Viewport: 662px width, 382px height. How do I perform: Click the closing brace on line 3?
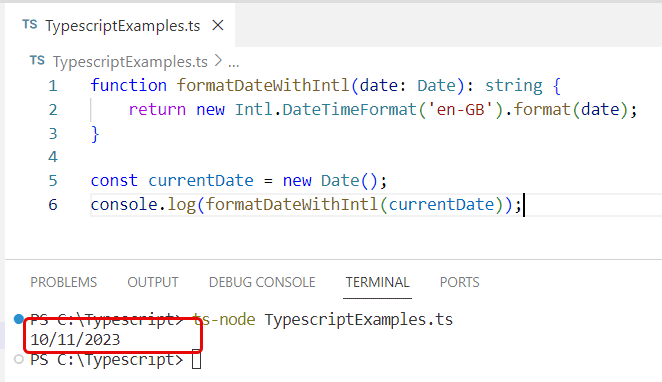pyautogui.click(x=95, y=134)
